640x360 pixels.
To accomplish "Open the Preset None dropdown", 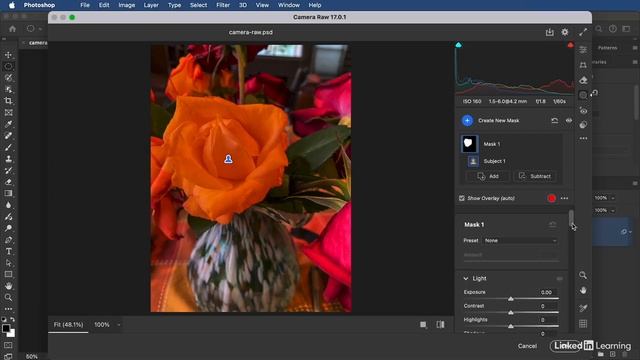I will click(x=520, y=240).
